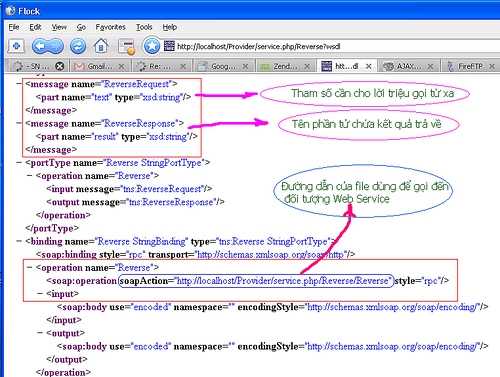
Task: Switch to the AJAX tab
Action: pyautogui.click(x=409, y=66)
